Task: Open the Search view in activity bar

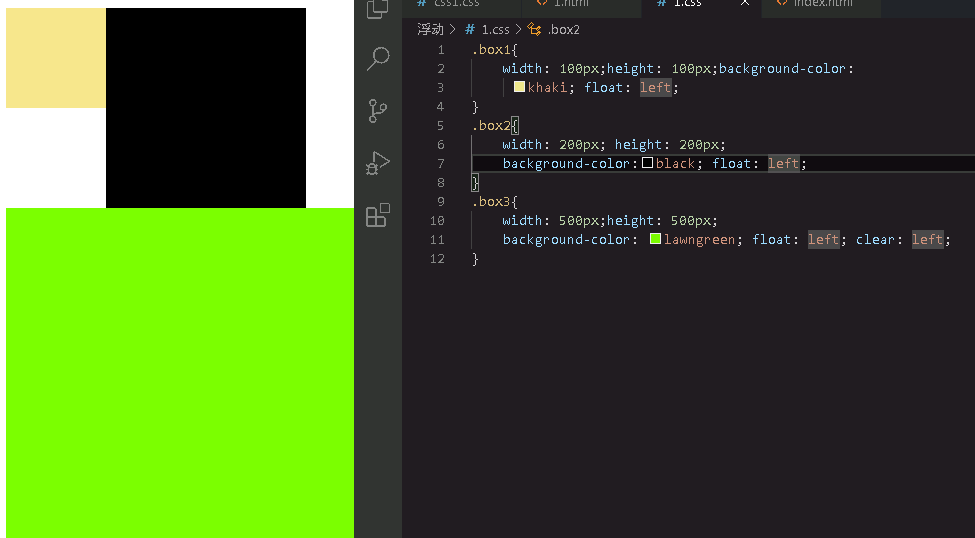Action: tap(377, 58)
